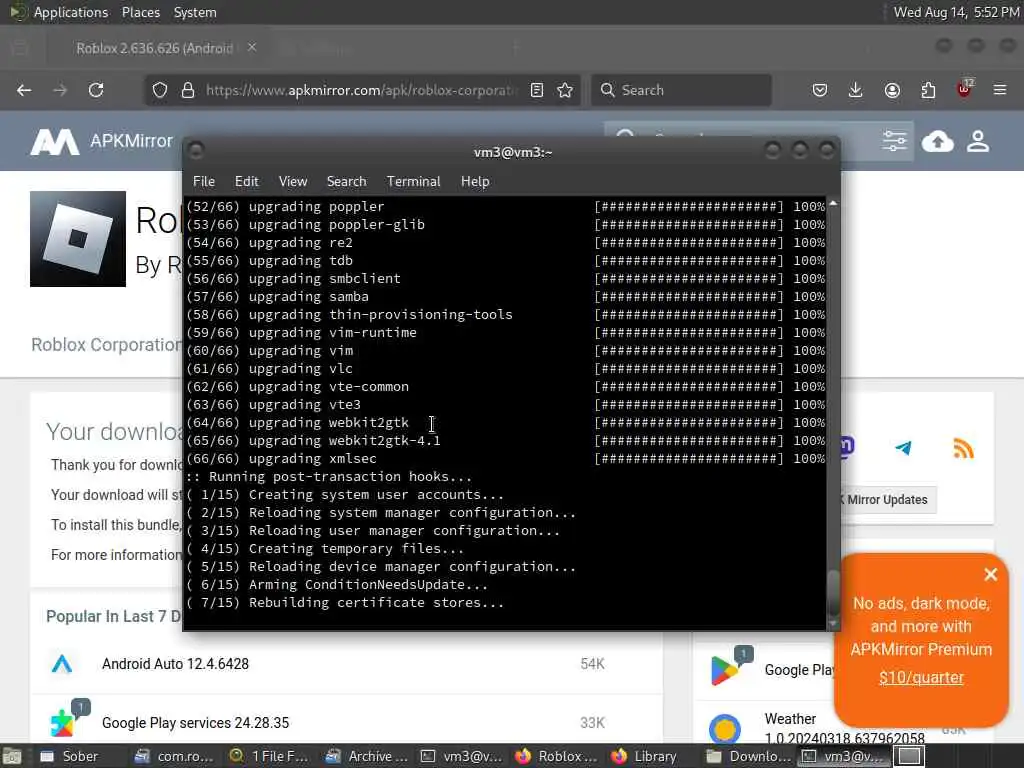Switch to Downloads folder taskbar item
The width and height of the screenshot is (1024, 768).
[749, 756]
